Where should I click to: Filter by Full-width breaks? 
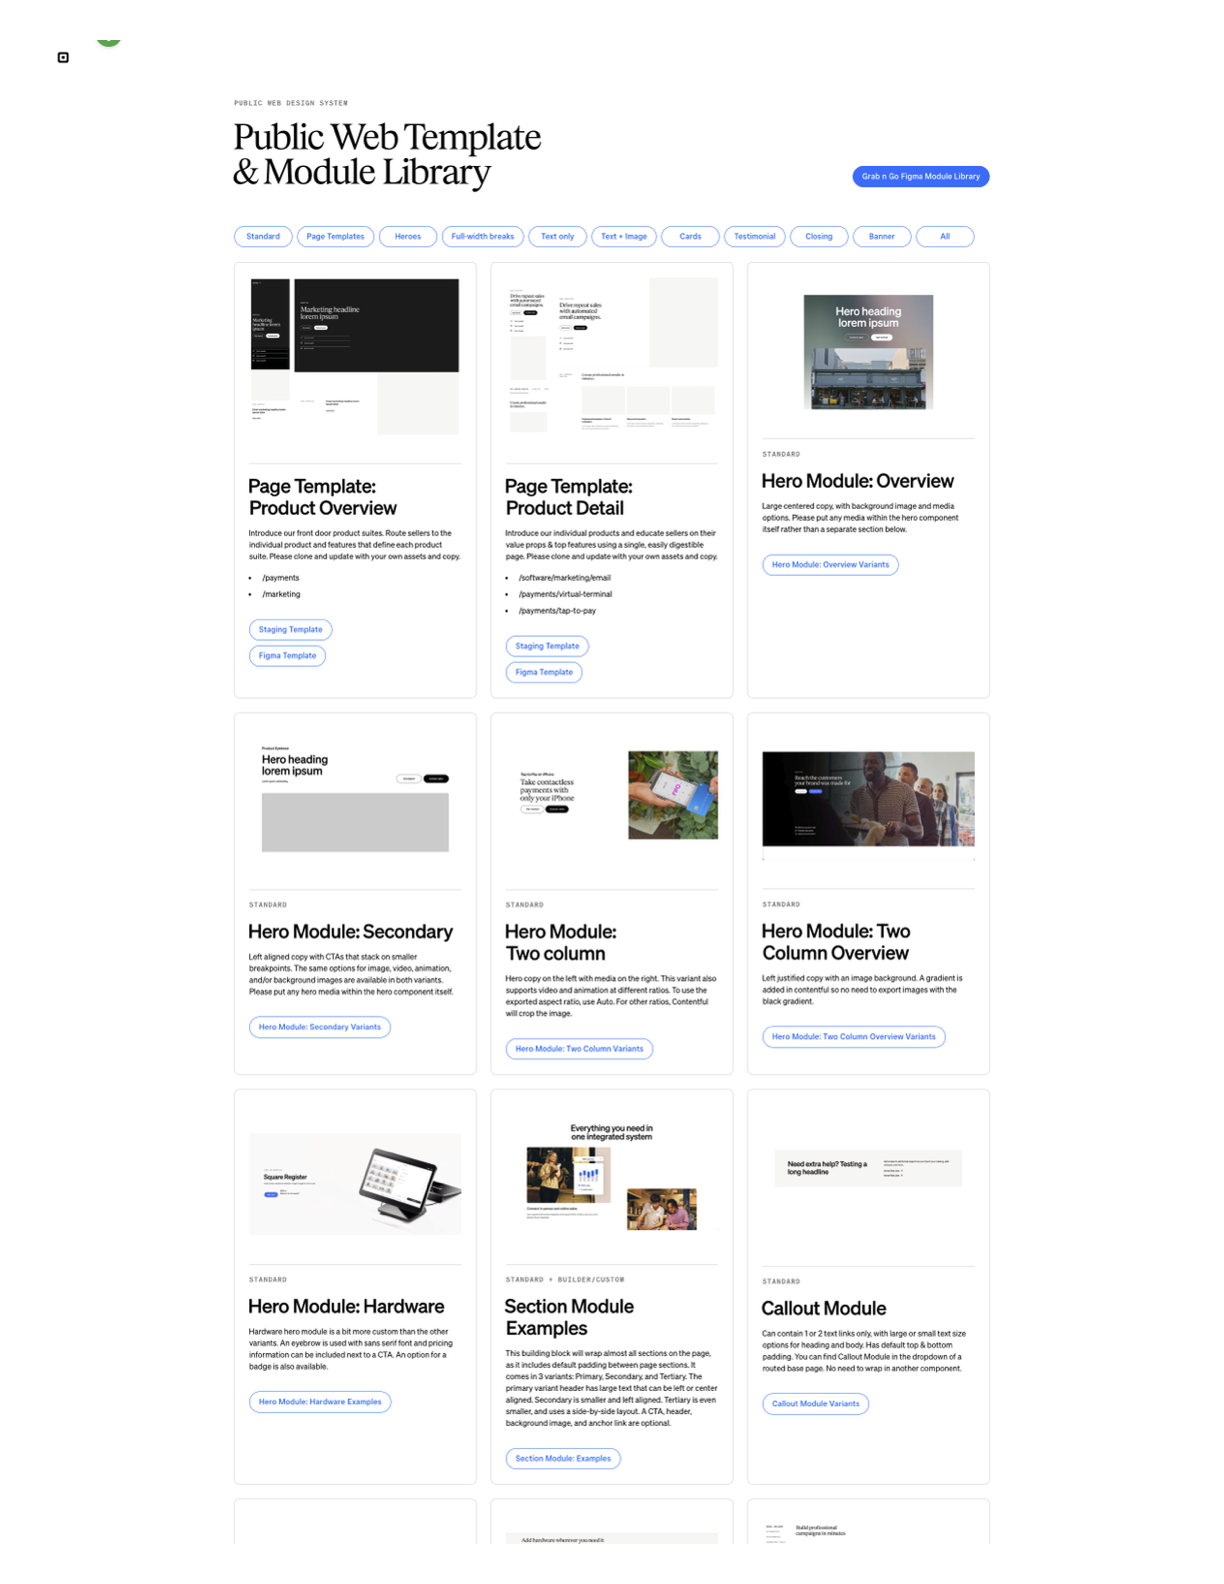483,237
